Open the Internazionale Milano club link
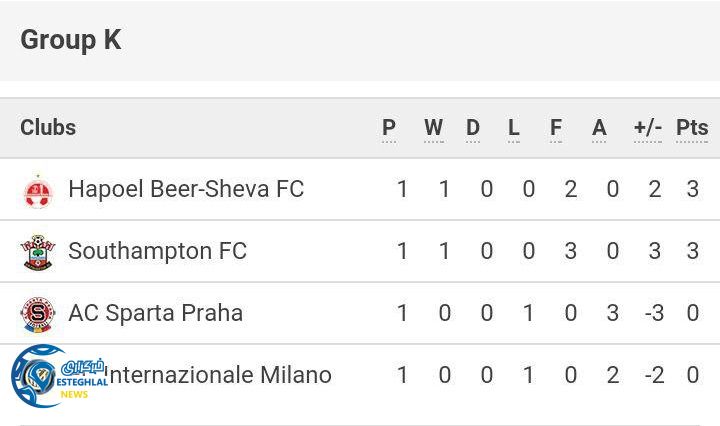 [218, 375]
